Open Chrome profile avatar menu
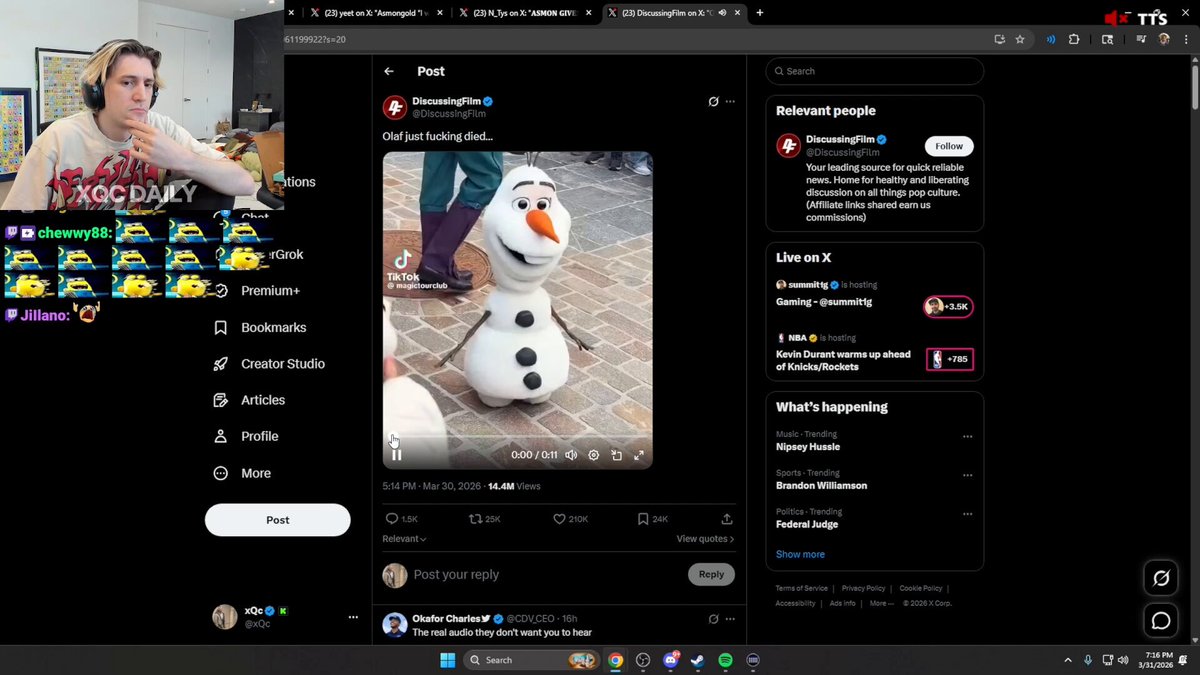Image resolution: width=1200 pixels, height=675 pixels. pyautogui.click(x=1164, y=39)
